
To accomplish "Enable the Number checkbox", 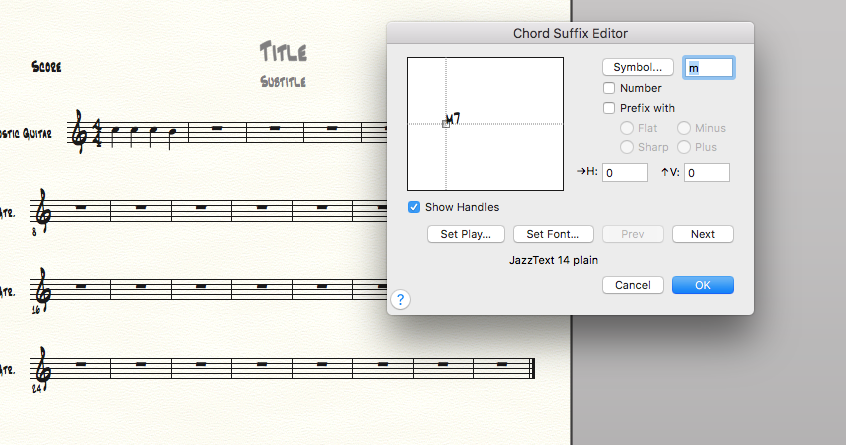I will (609, 88).
